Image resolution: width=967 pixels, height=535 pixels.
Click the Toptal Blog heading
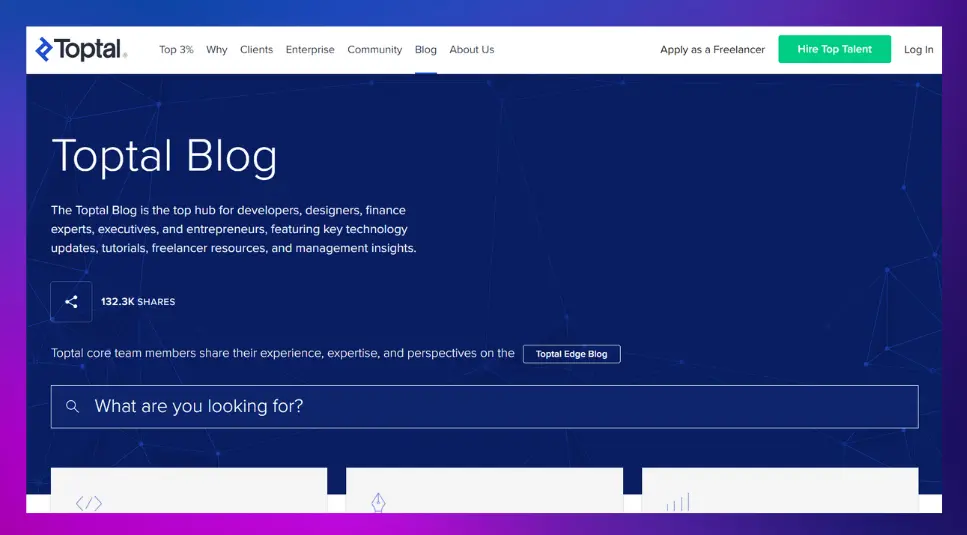(x=164, y=157)
